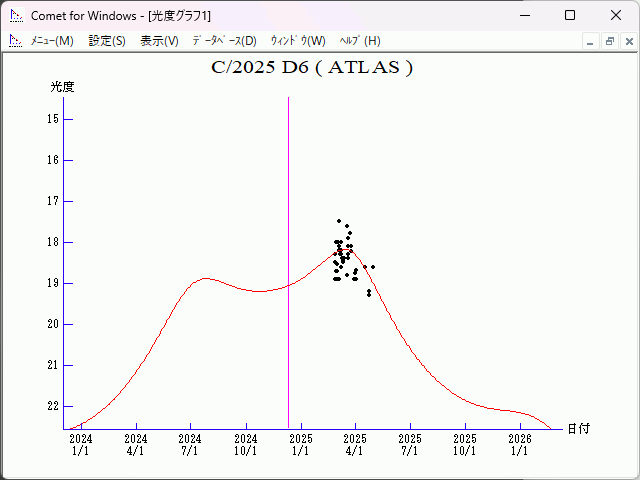Click the 日付 axis label

coord(578,428)
